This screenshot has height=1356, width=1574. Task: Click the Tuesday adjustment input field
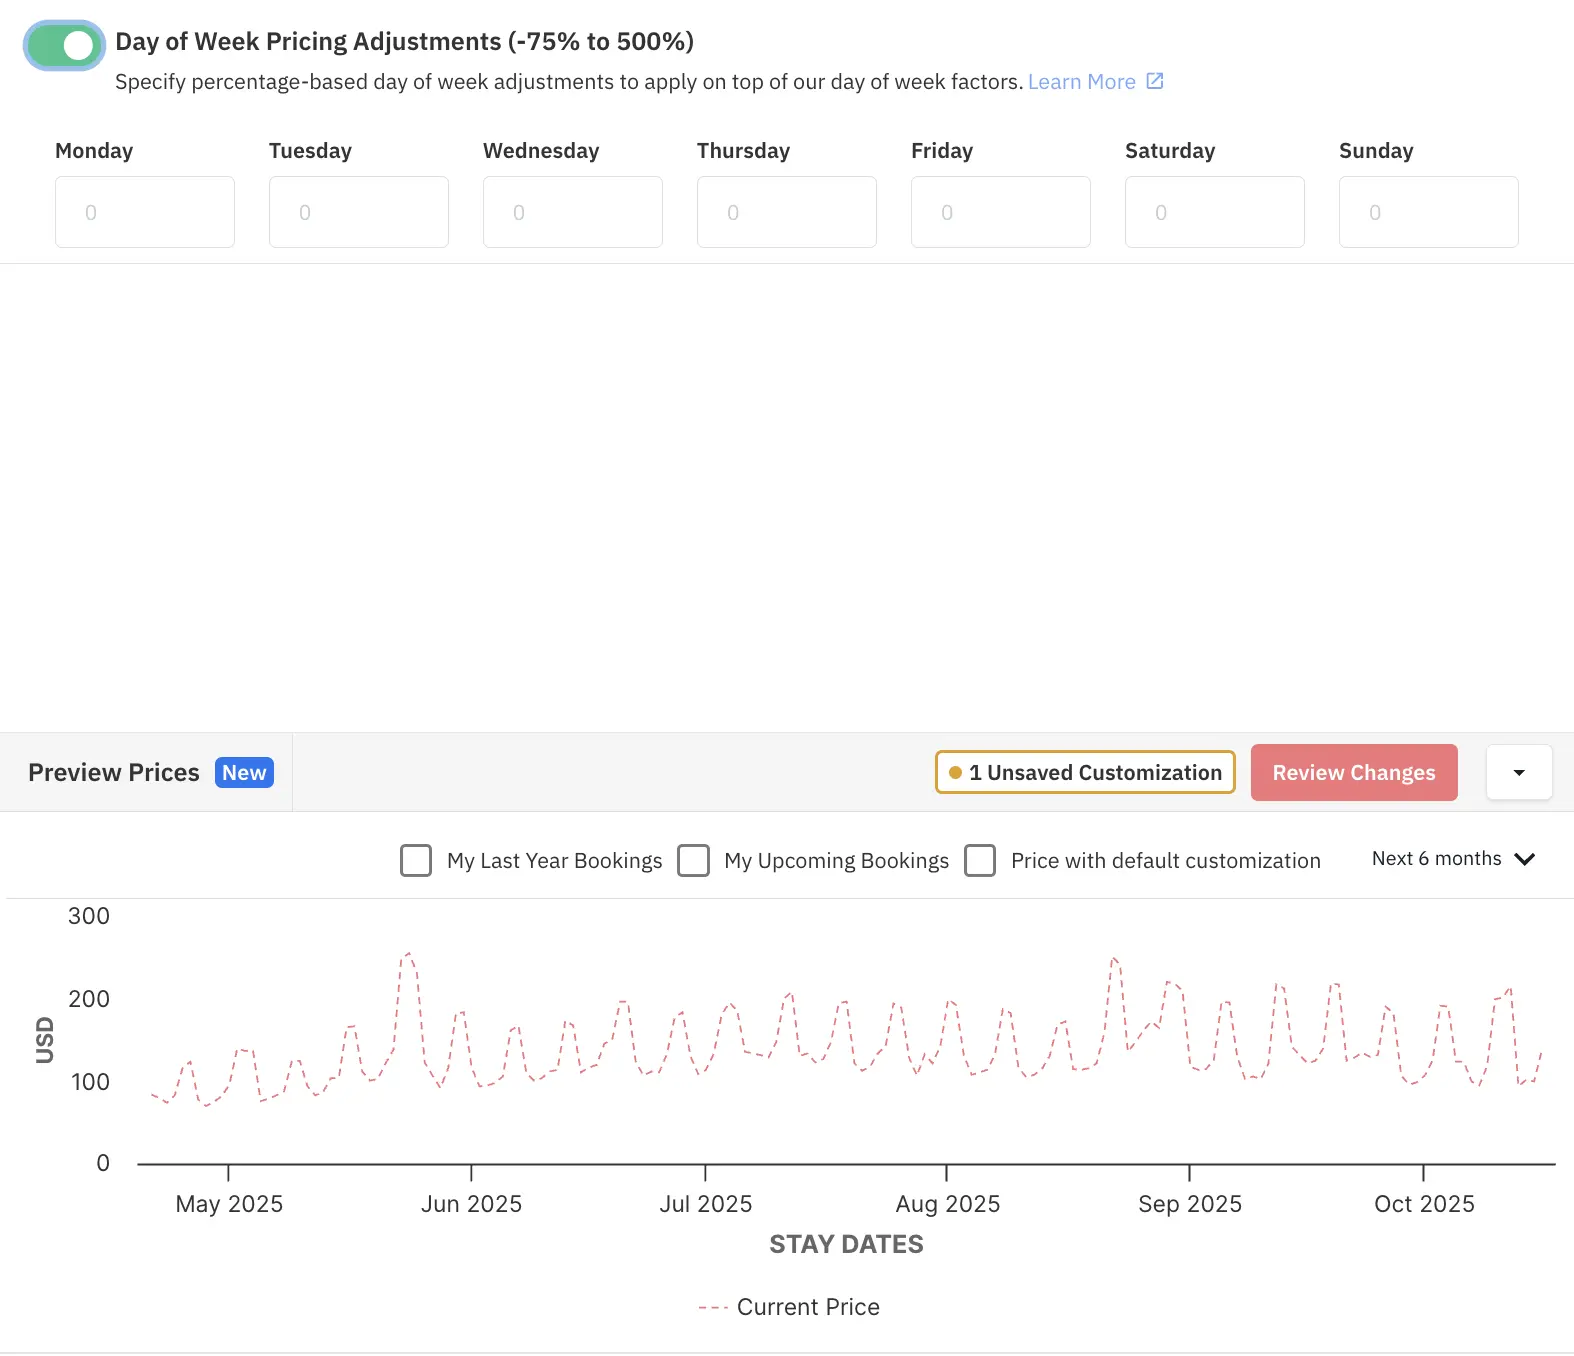pyautogui.click(x=359, y=212)
